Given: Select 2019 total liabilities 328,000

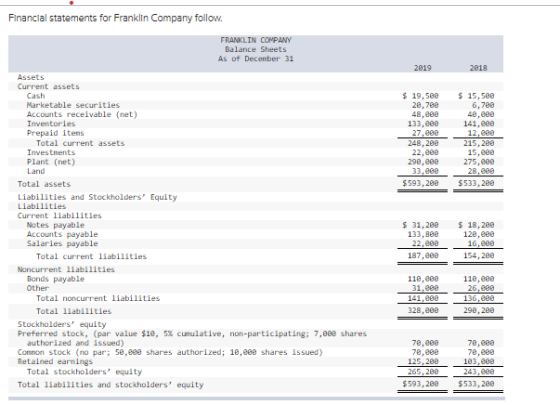Looking at the screenshot, I should pos(423,310).
